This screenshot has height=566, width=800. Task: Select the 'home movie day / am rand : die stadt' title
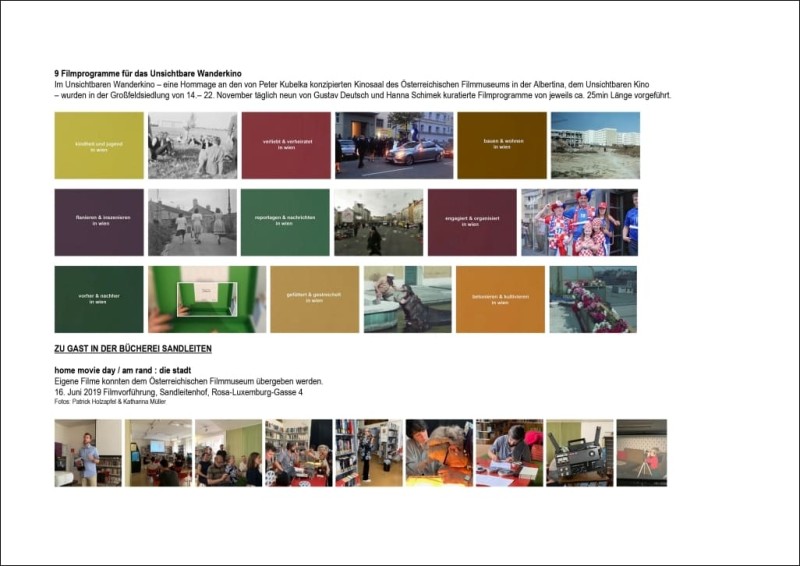(123, 370)
